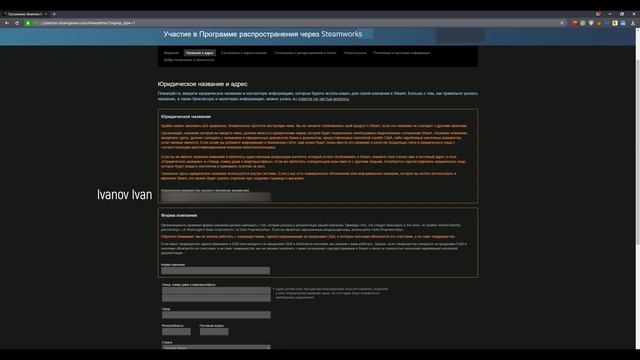Screen dimensions: 640x360
Task: Follow the frequently asked questions link
Action: [x=323, y=99]
